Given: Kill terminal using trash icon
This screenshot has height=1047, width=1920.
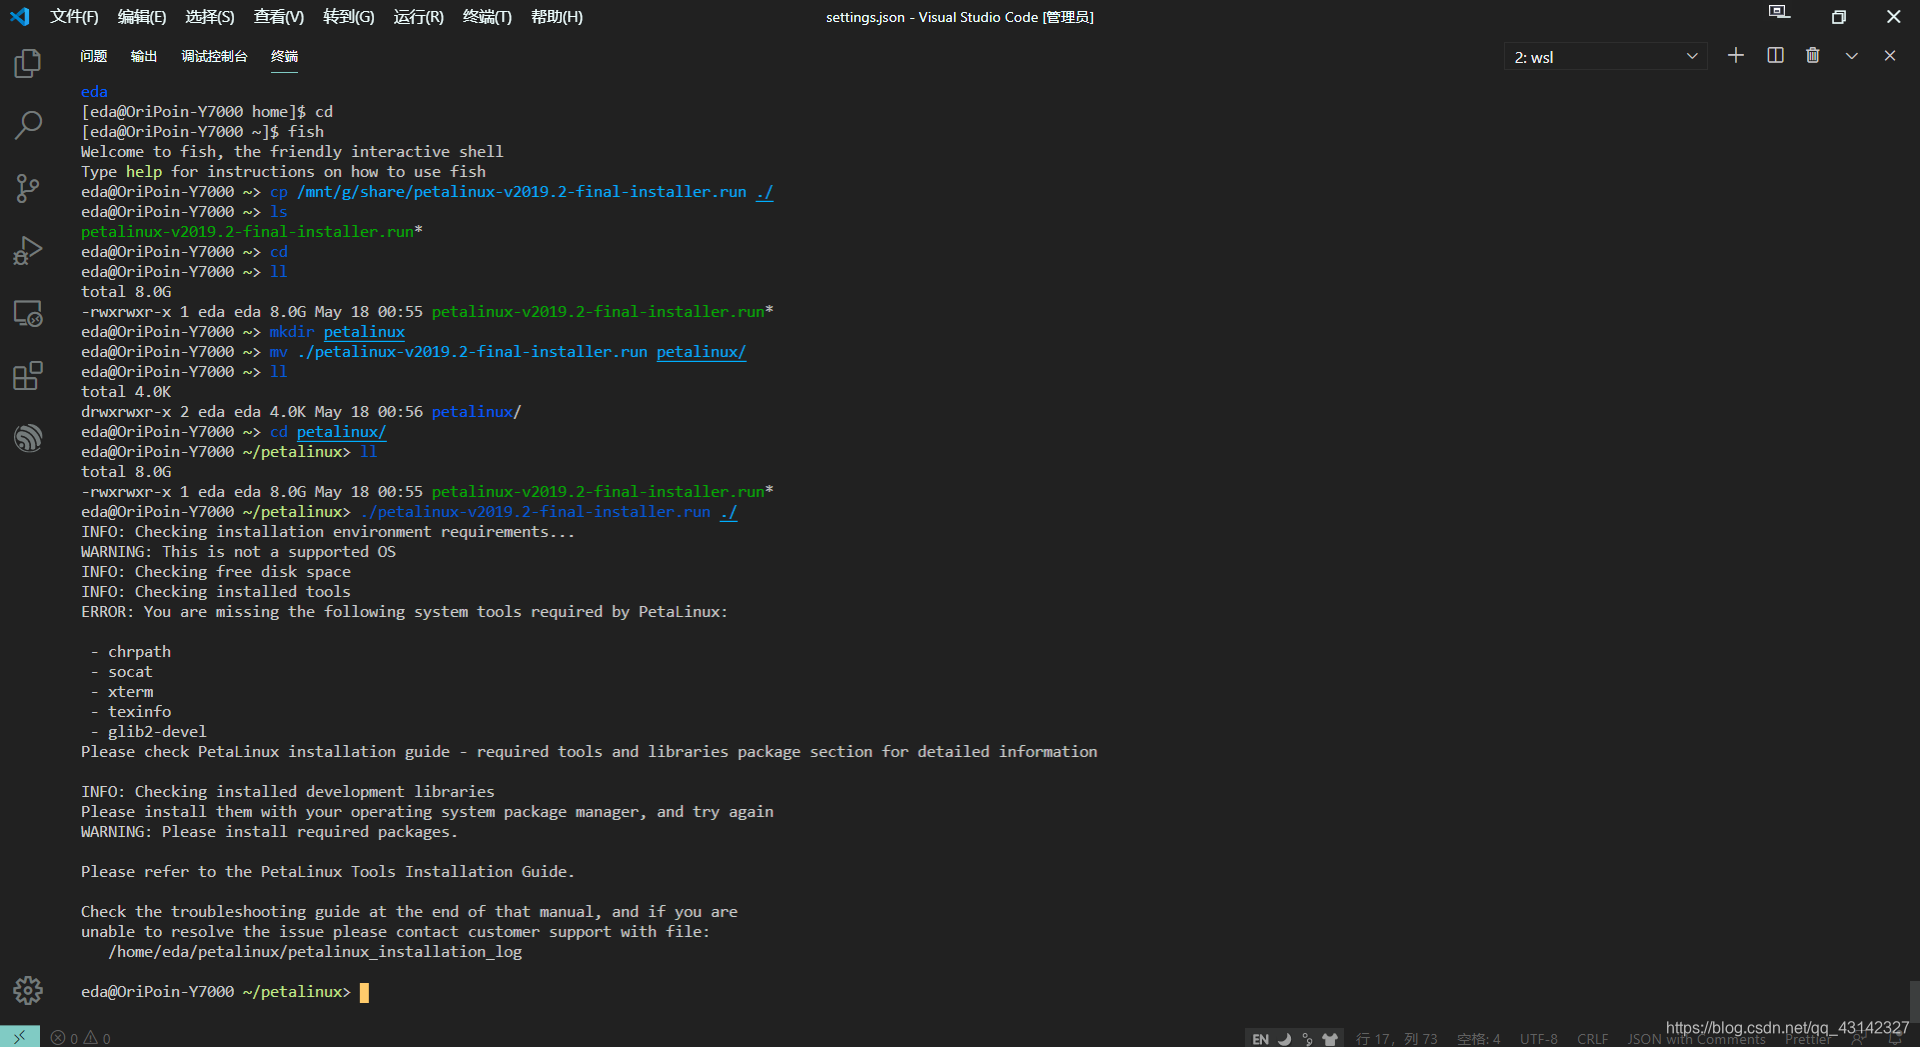Looking at the screenshot, I should (x=1812, y=55).
